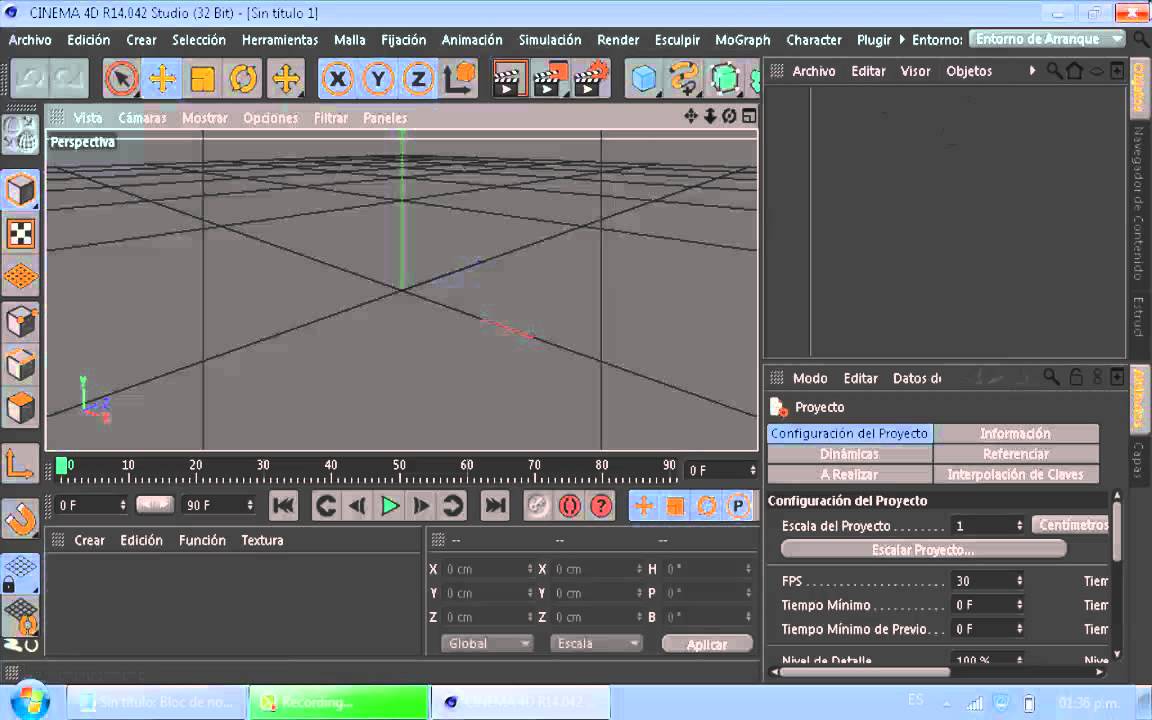Open viewport Cámaras menu
Viewport: 1152px width, 720px height.
143,118
